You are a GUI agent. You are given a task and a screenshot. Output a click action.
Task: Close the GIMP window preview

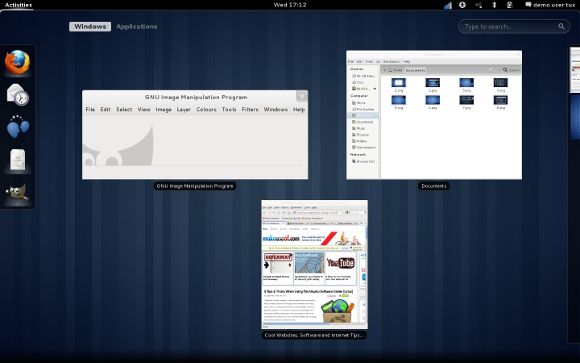coord(301,97)
